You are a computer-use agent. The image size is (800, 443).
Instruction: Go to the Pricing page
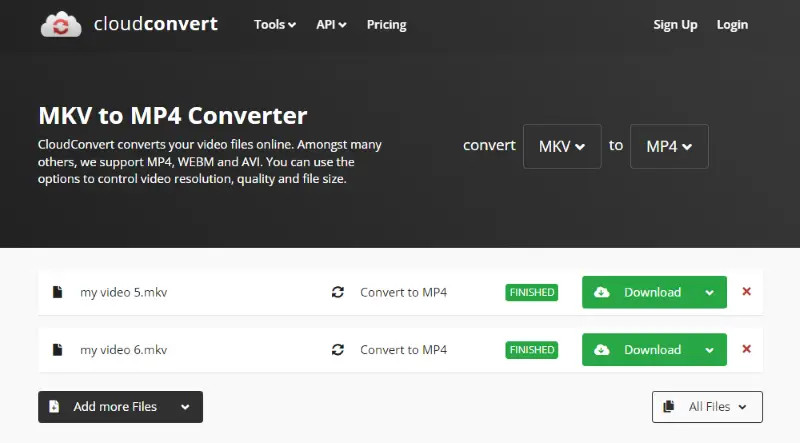coord(386,24)
